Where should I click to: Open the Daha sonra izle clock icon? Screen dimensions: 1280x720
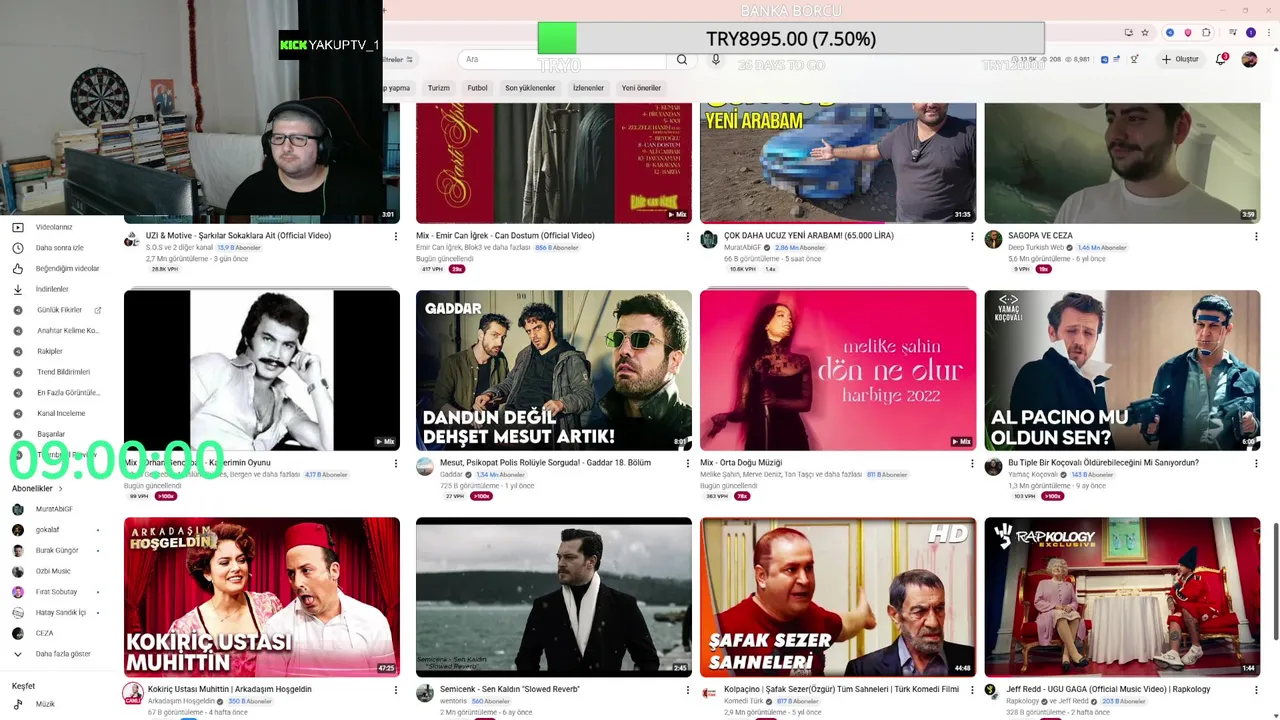click(x=18, y=248)
